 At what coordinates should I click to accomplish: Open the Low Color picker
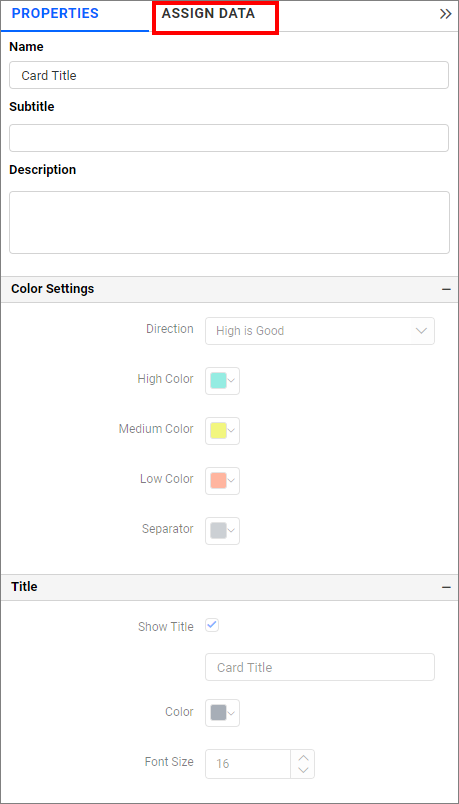click(222, 480)
